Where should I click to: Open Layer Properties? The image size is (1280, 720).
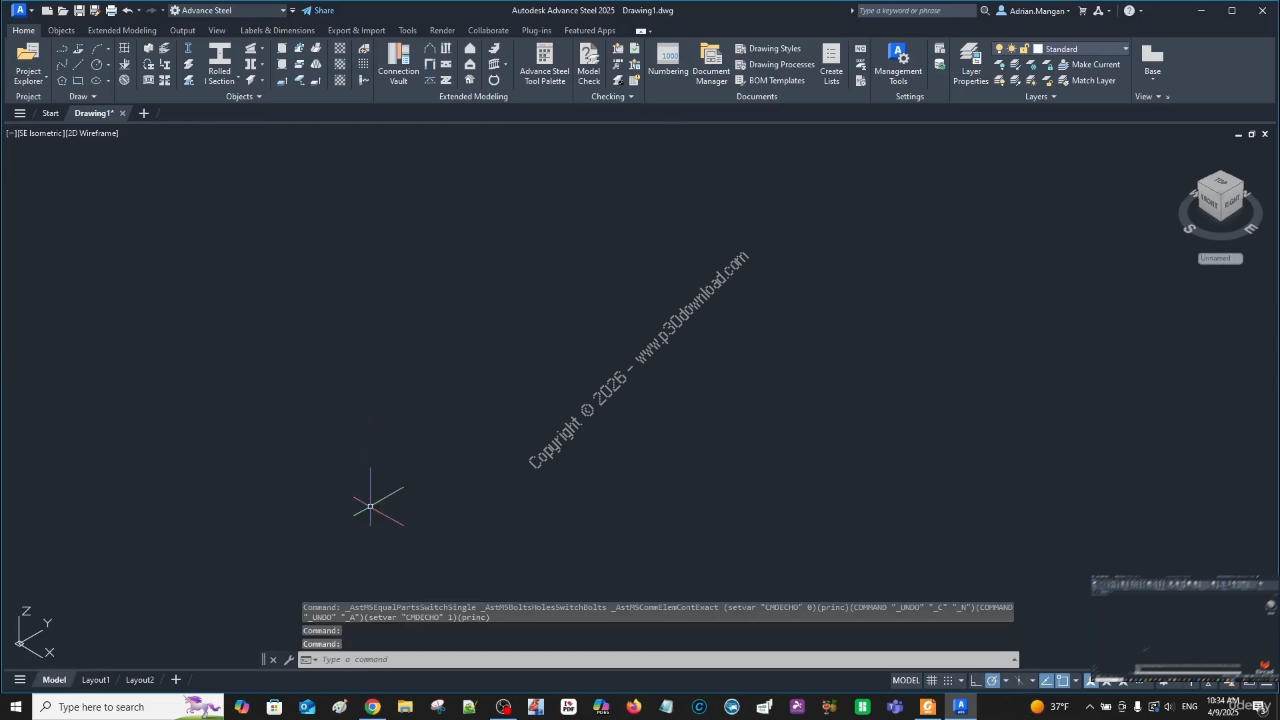pyautogui.click(x=970, y=64)
